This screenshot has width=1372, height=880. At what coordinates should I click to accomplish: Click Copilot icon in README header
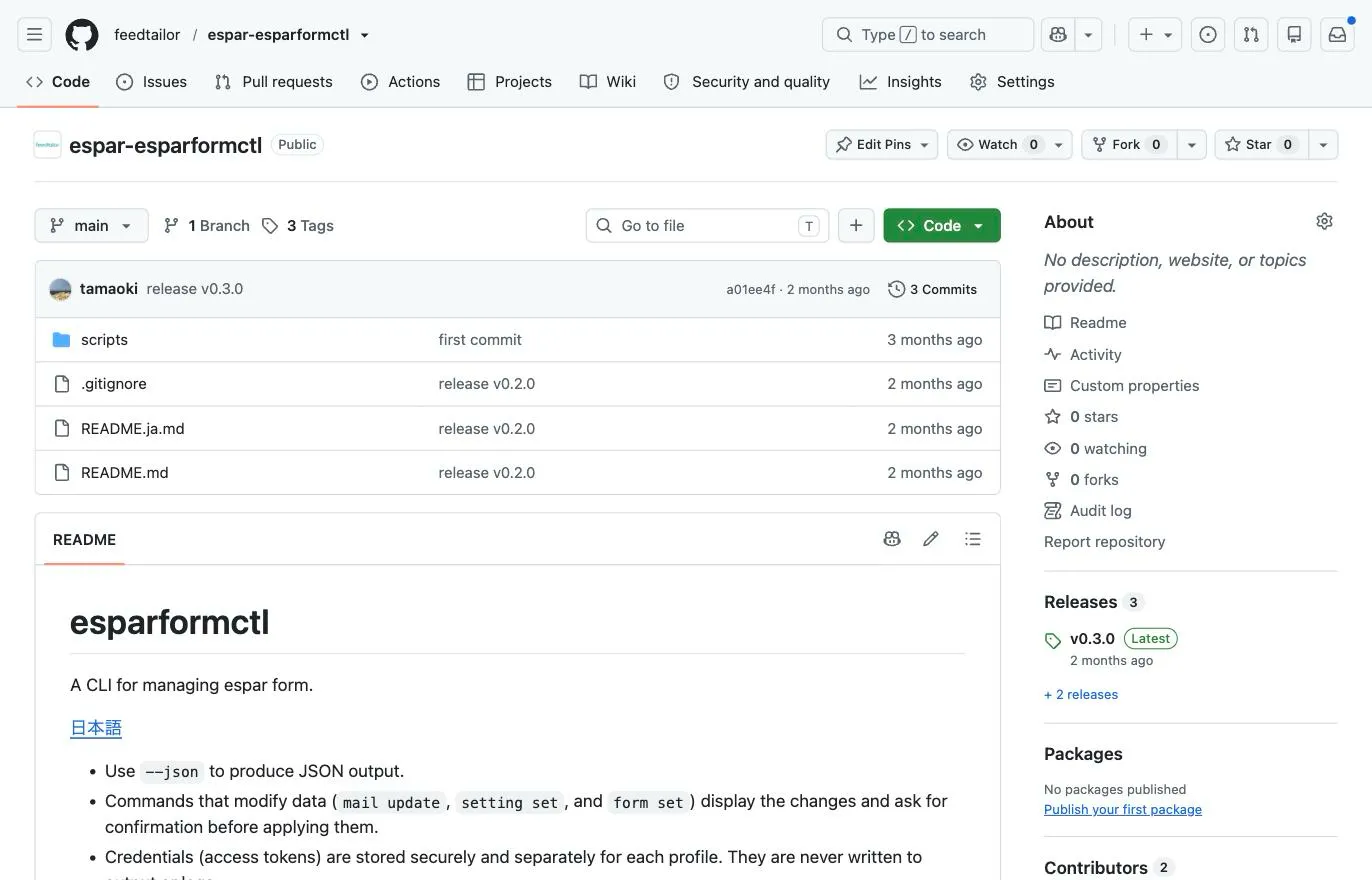tap(892, 539)
